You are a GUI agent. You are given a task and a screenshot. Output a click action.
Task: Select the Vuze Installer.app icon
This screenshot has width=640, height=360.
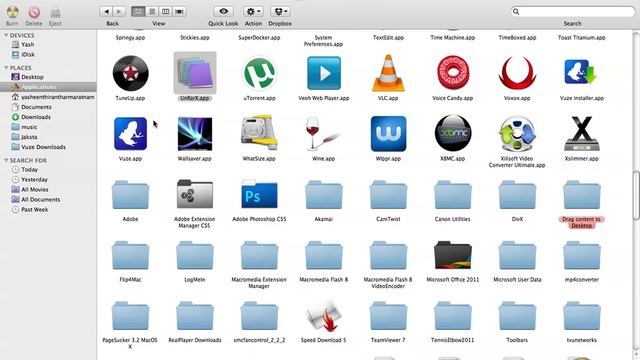coord(581,73)
